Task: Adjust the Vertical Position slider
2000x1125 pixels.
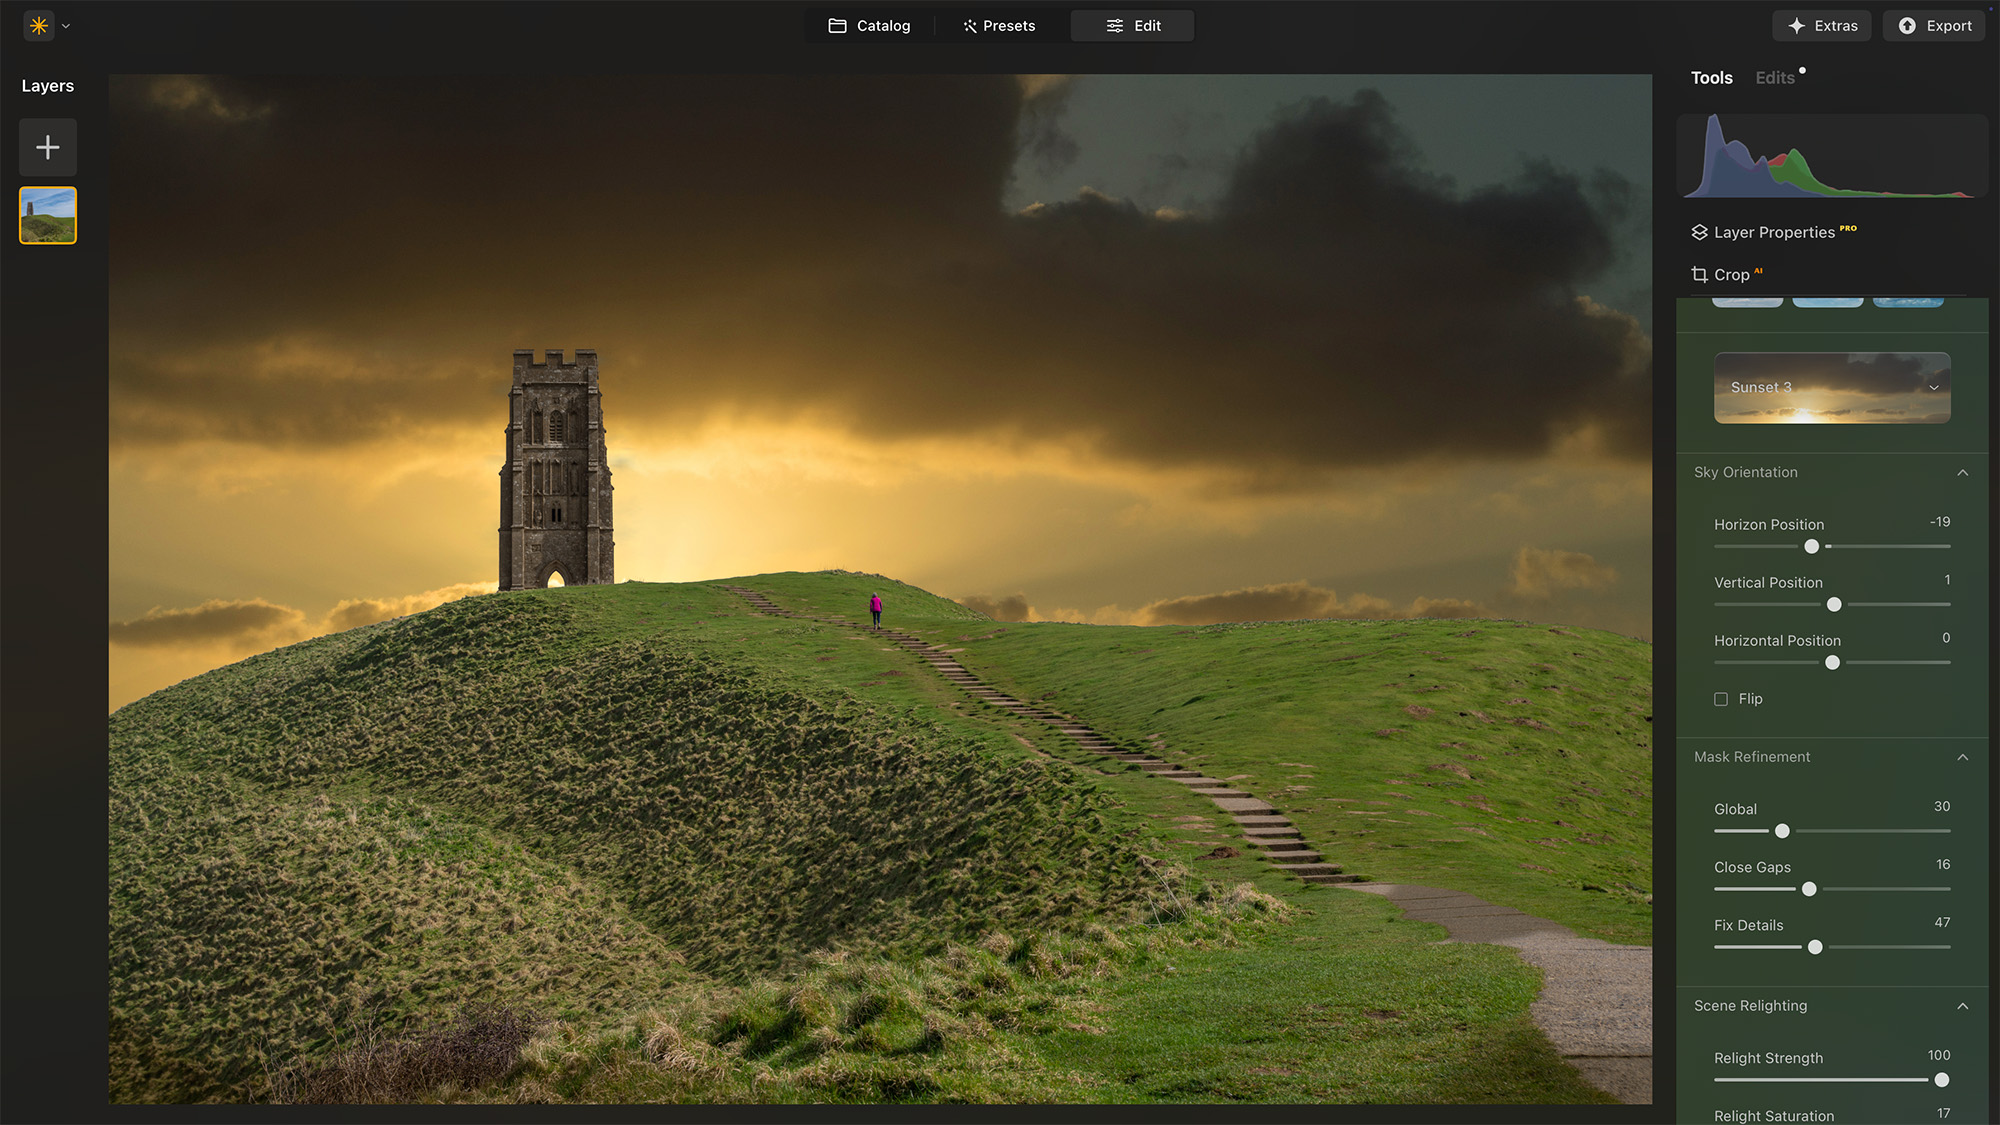Action: [1834, 605]
